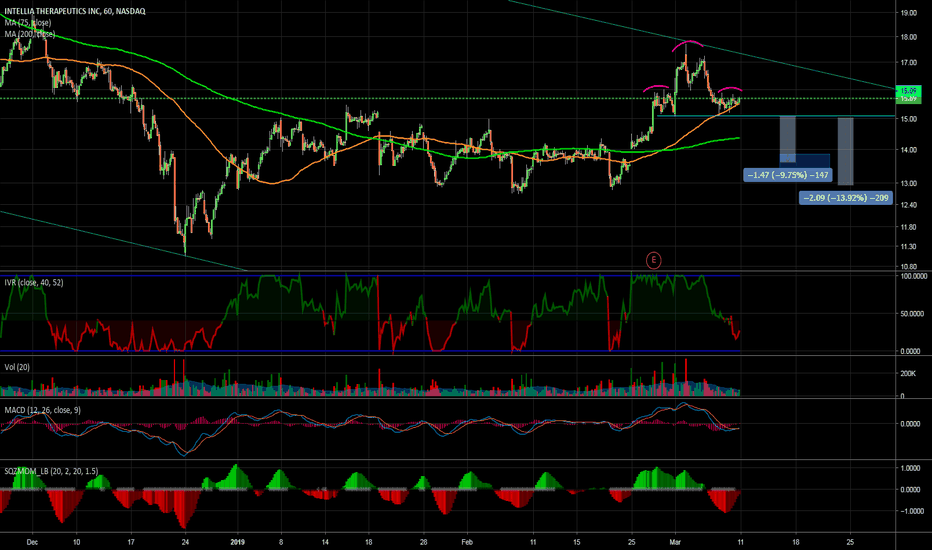932x550 pixels.
Task: Select the pink head arc at the peak
Action: (x=688, y=45)
